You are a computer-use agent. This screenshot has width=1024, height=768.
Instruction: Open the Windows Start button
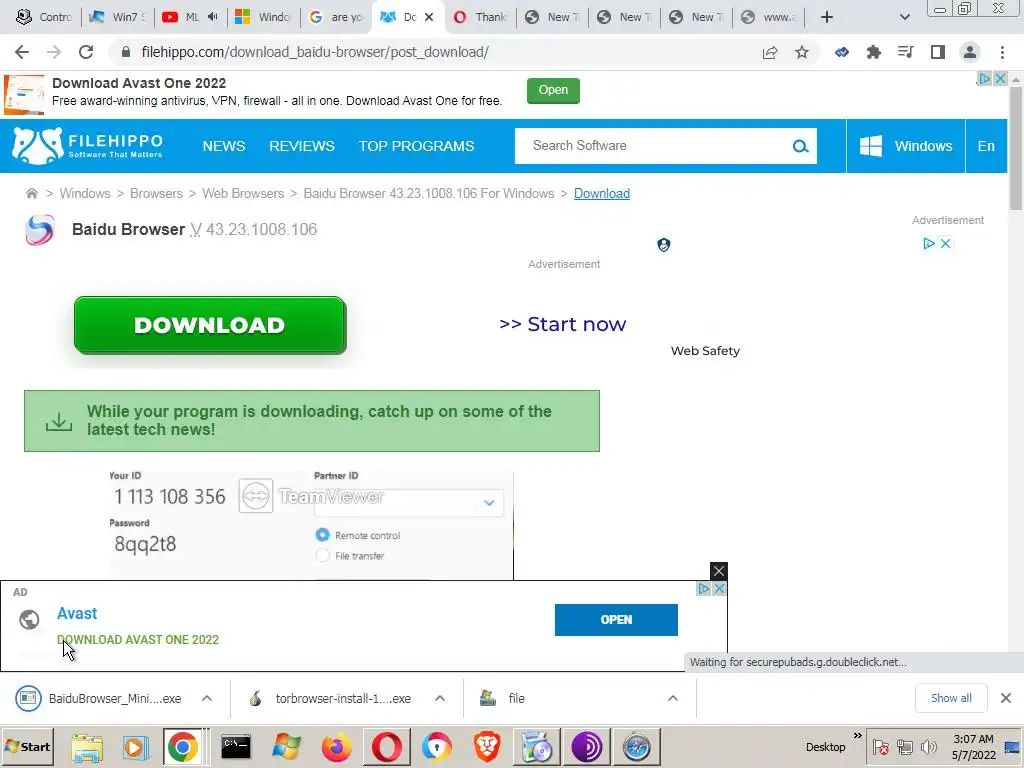pos(27,746)
